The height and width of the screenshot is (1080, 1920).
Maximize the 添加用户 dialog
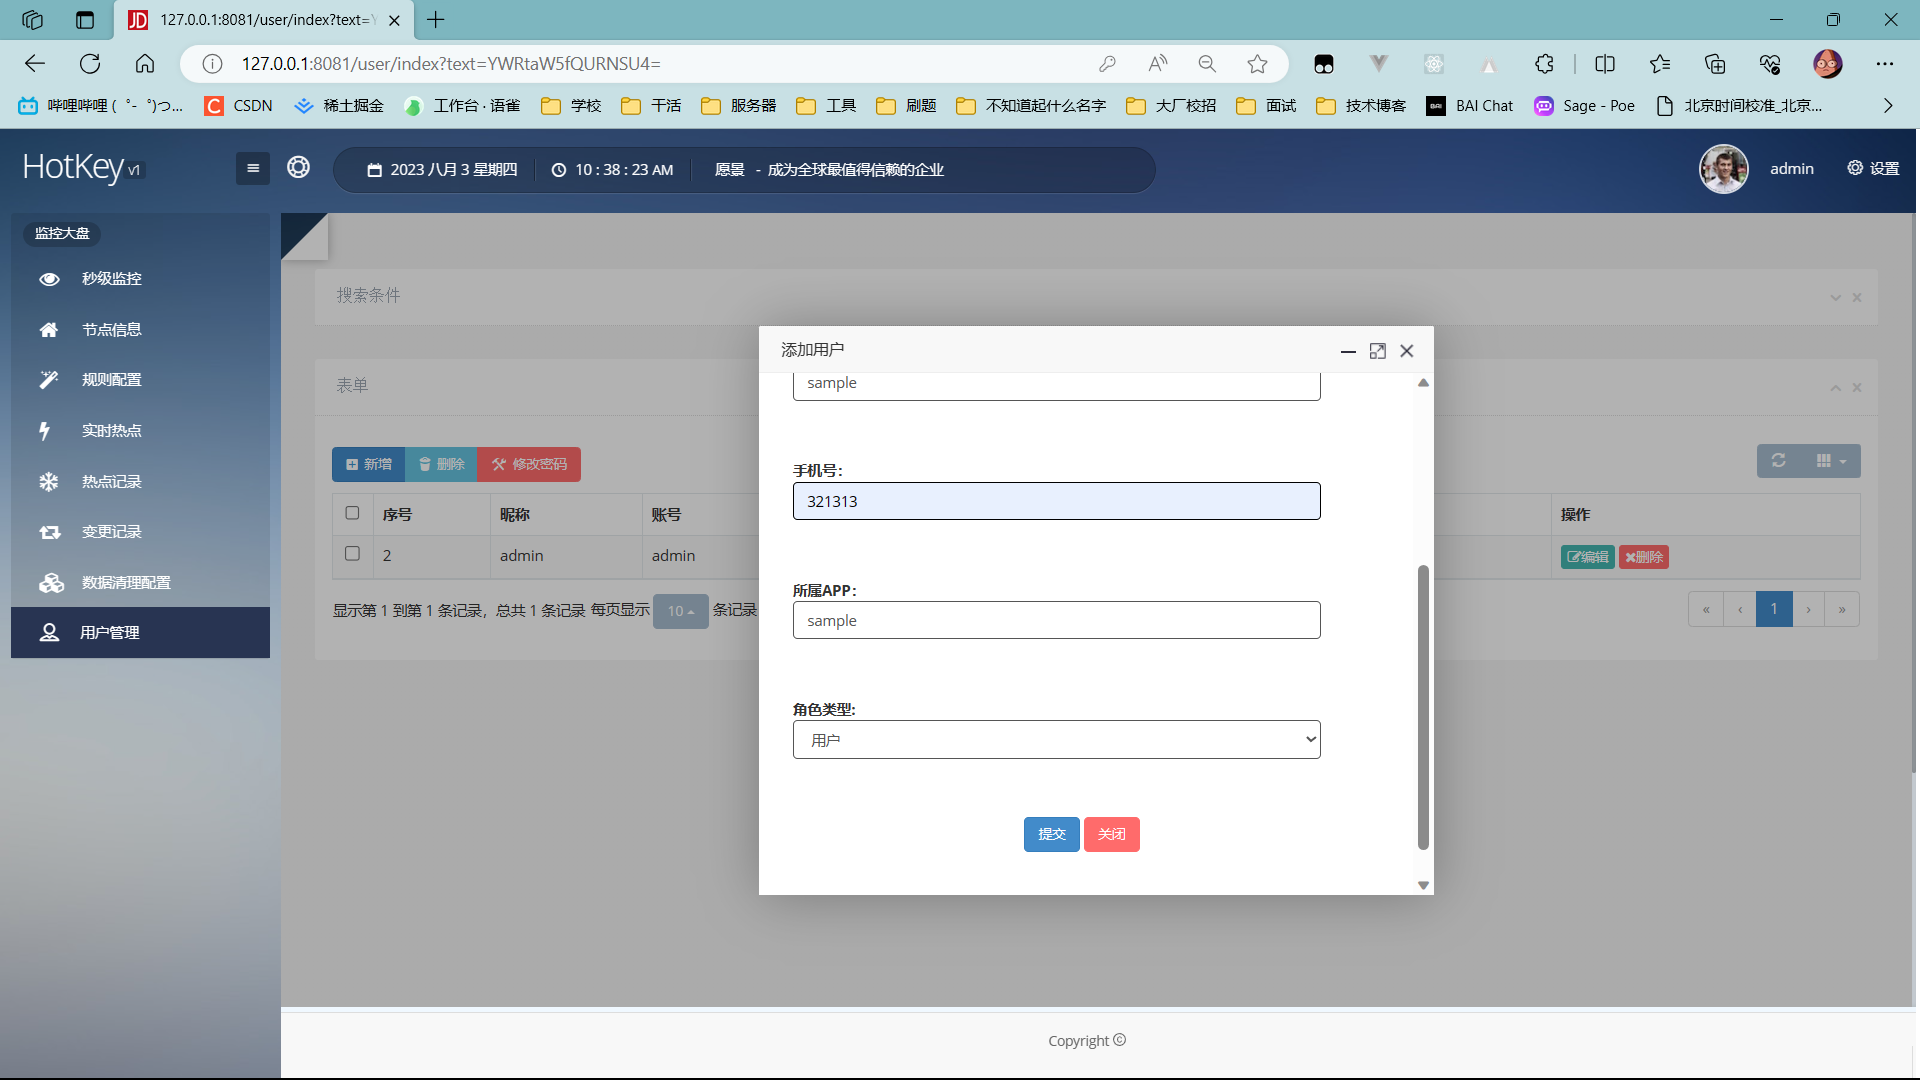tap(1377, 351)
